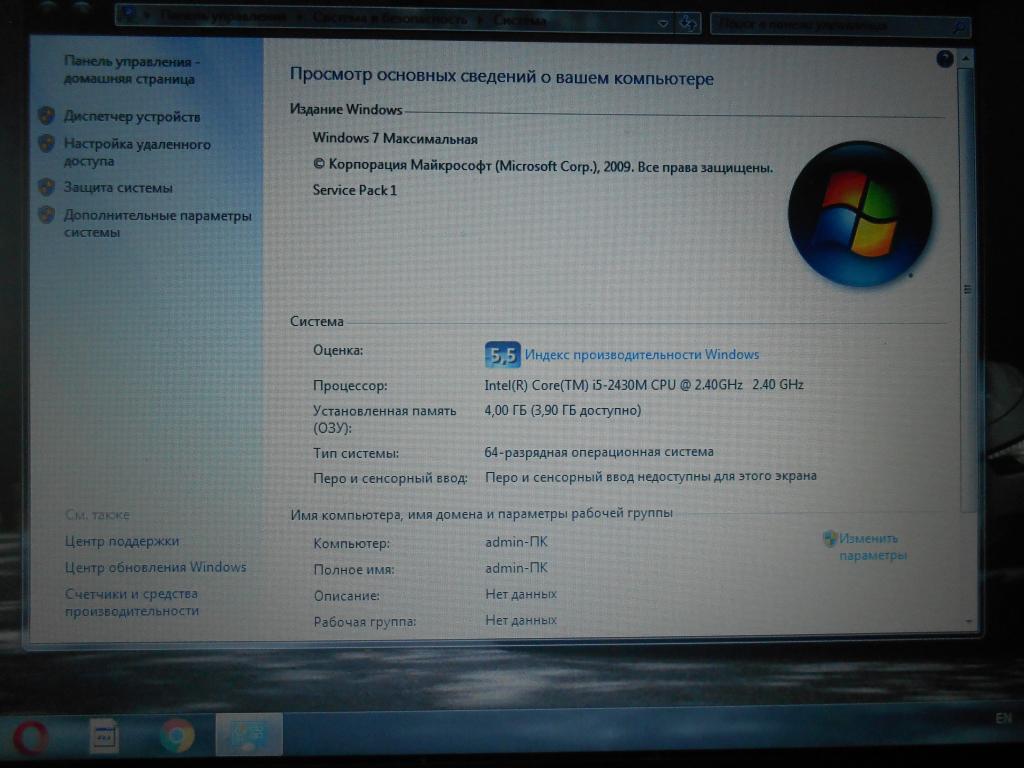The image size is (1024, 768).
Task: Click the См. также heading
Action: (x=97, y=515)
